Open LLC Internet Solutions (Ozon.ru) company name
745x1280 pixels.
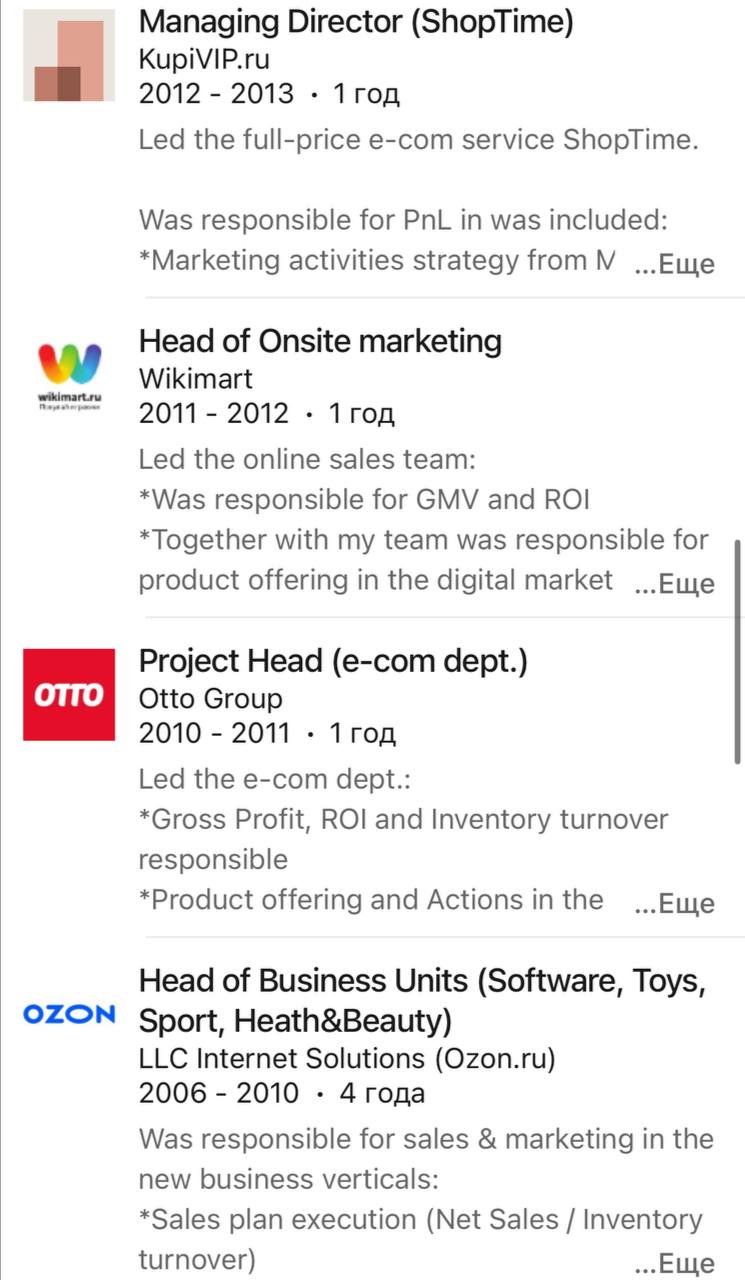click(347, 1058)
